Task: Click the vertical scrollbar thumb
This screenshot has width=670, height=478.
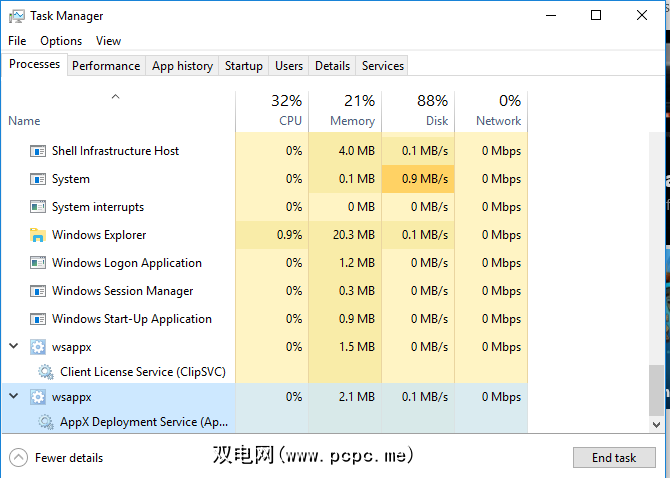Action: [x=657, y=390]
